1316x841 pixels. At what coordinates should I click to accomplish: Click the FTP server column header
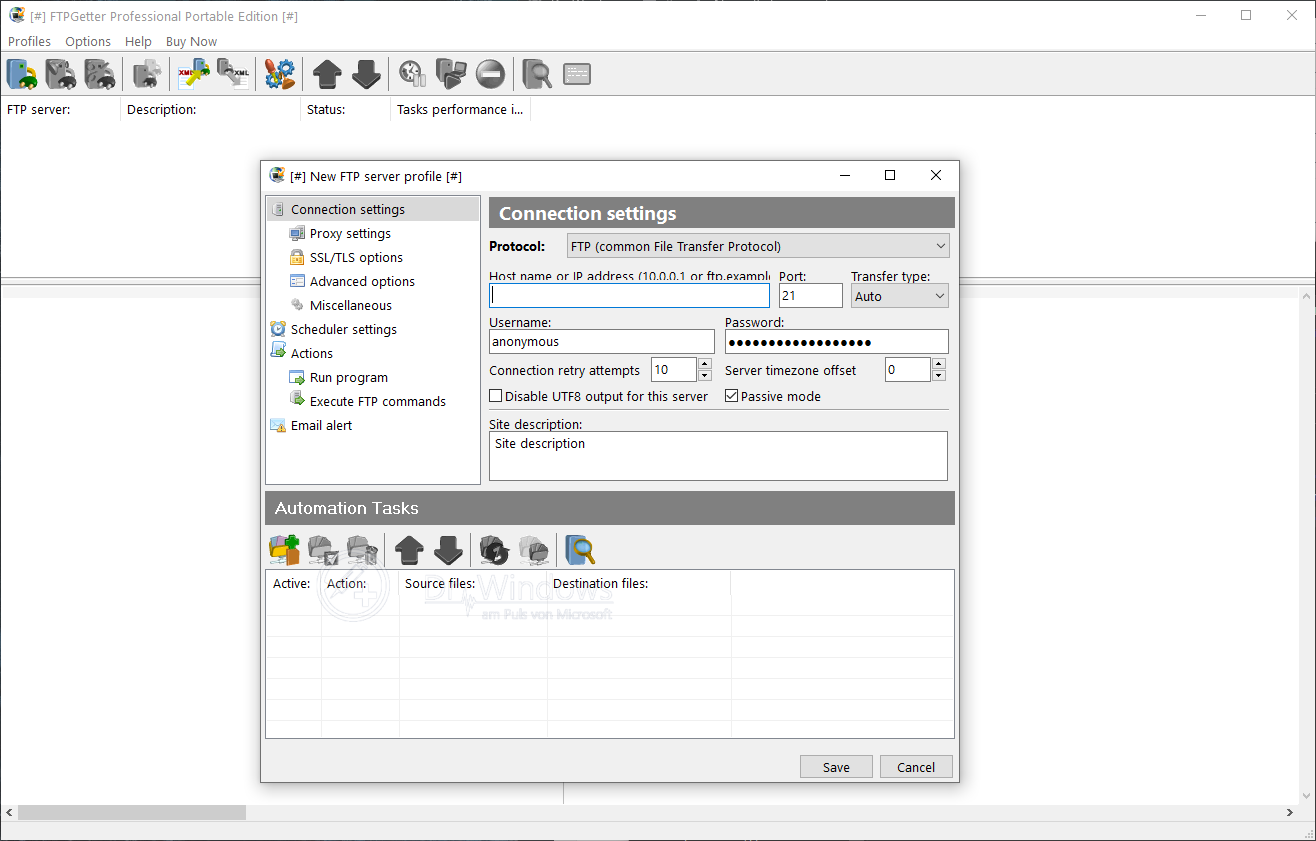coord(60,109)
